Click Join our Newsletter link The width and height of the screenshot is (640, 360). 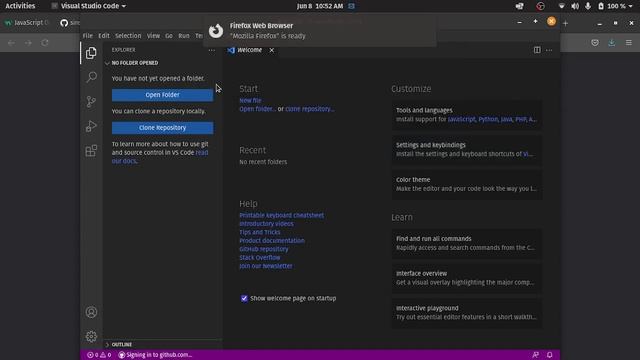(x=266, y=266)
